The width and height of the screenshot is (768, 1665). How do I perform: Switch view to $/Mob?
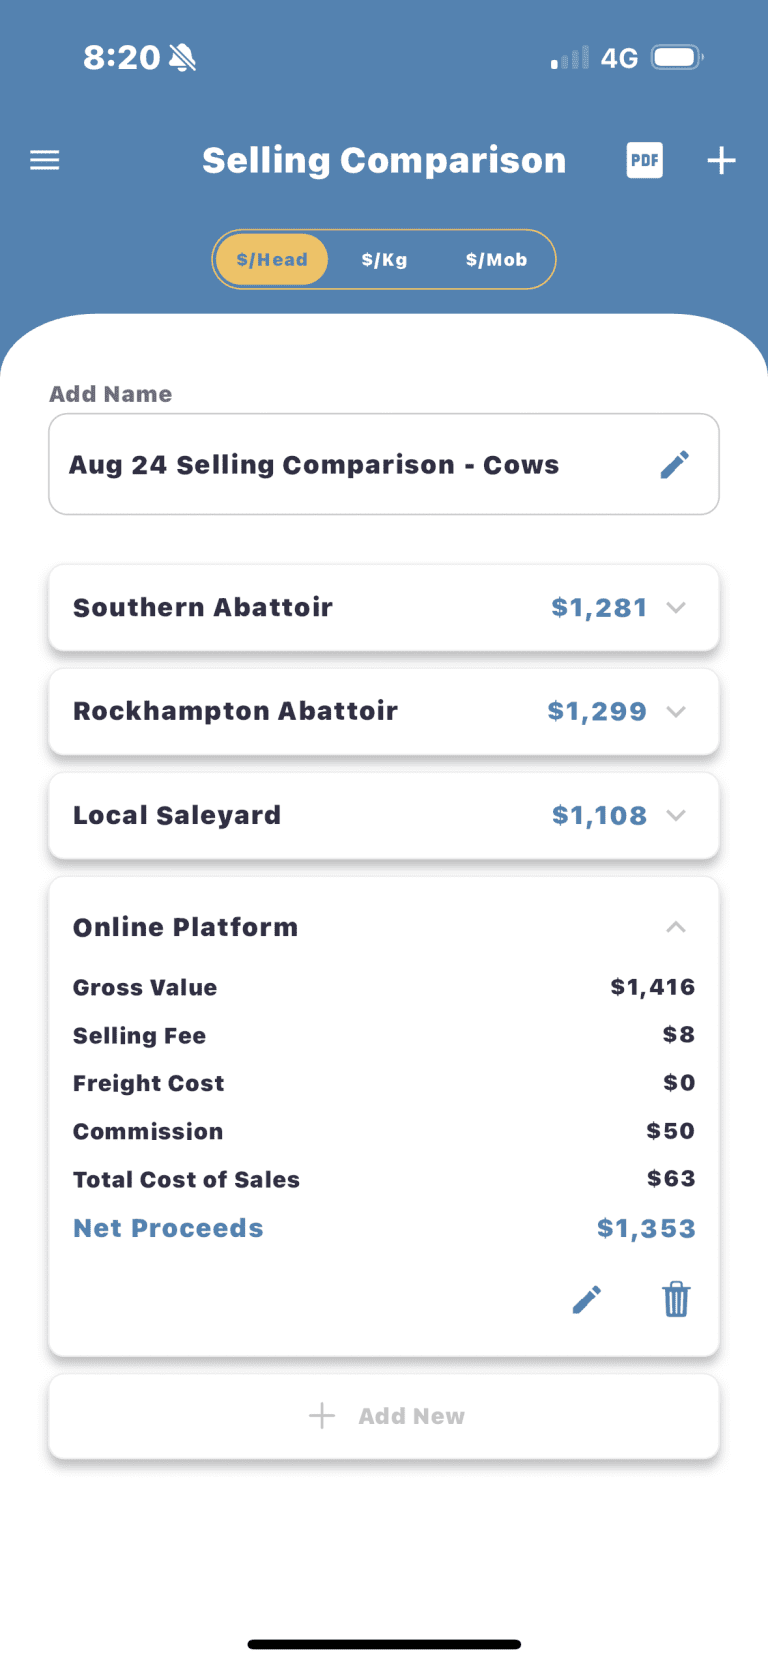point(496,260)
